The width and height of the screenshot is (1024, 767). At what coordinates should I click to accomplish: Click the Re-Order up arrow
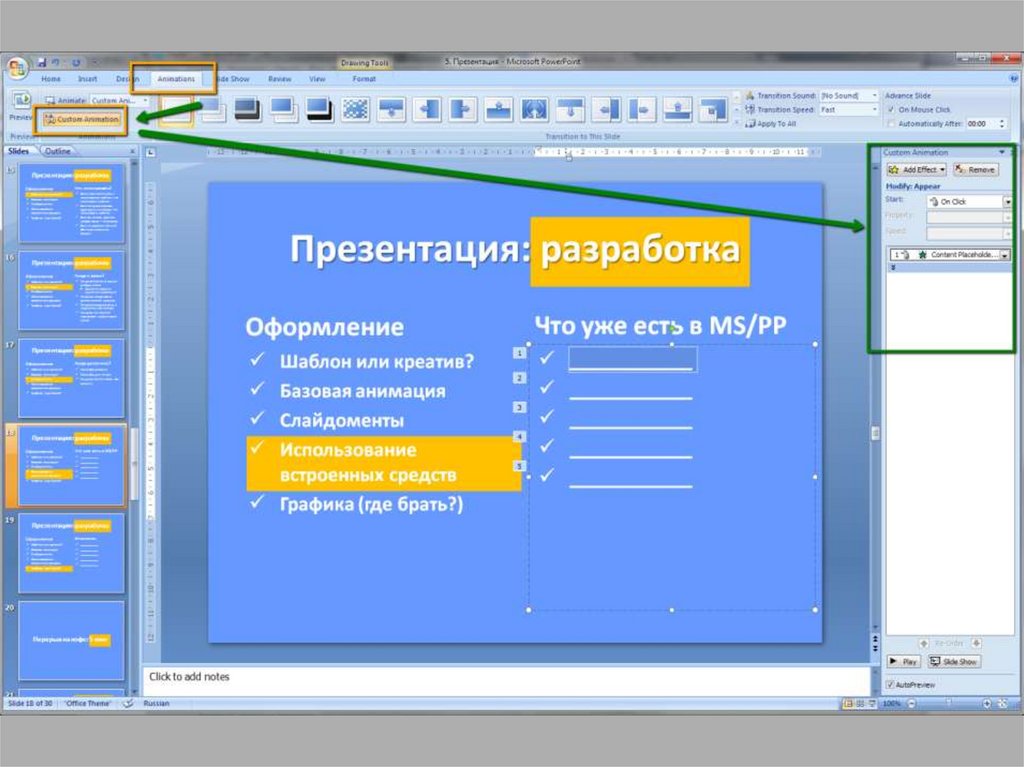(x=923, y=644)
